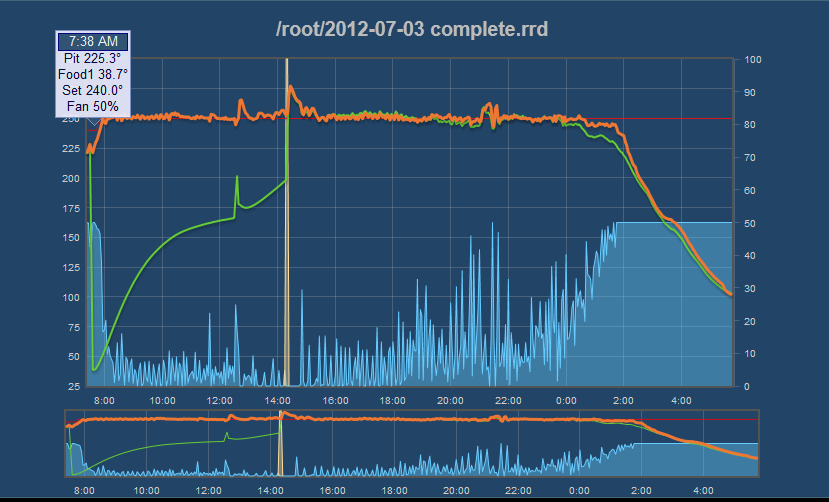Click the white marker in the overview strip

pyautogui.click(x=281, y=440)
